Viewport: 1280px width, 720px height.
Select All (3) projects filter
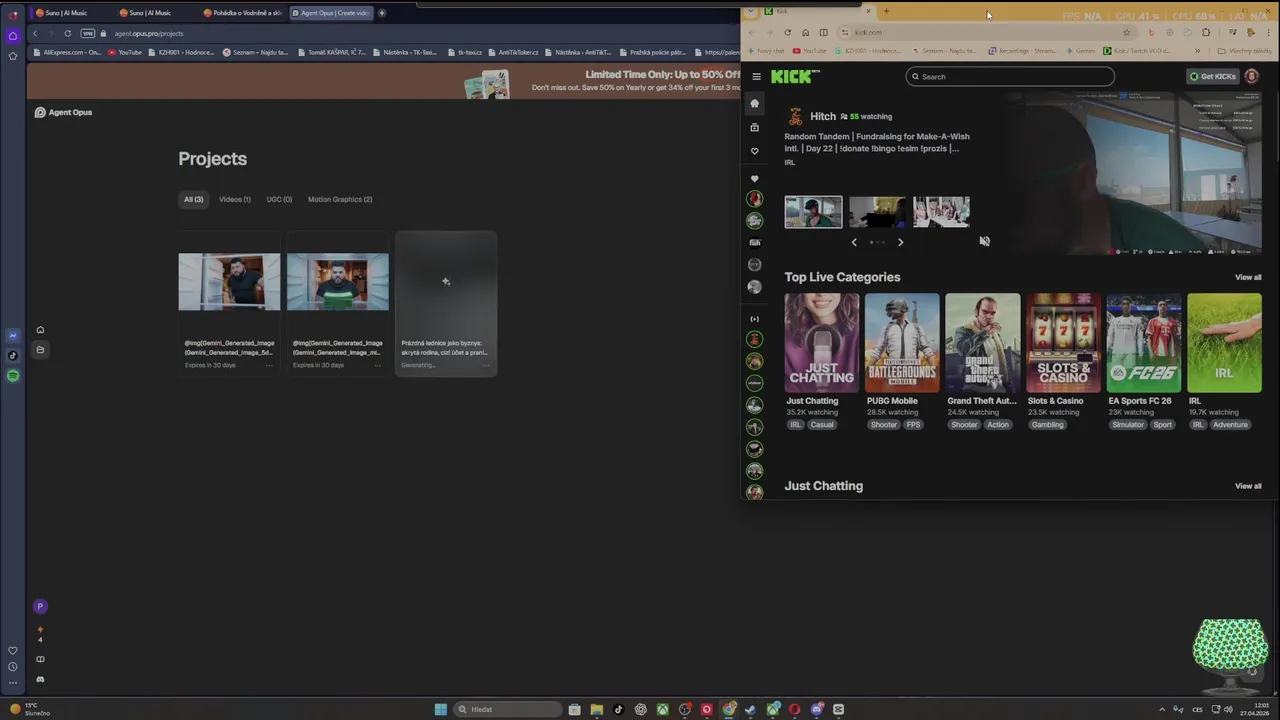(193, 199)
